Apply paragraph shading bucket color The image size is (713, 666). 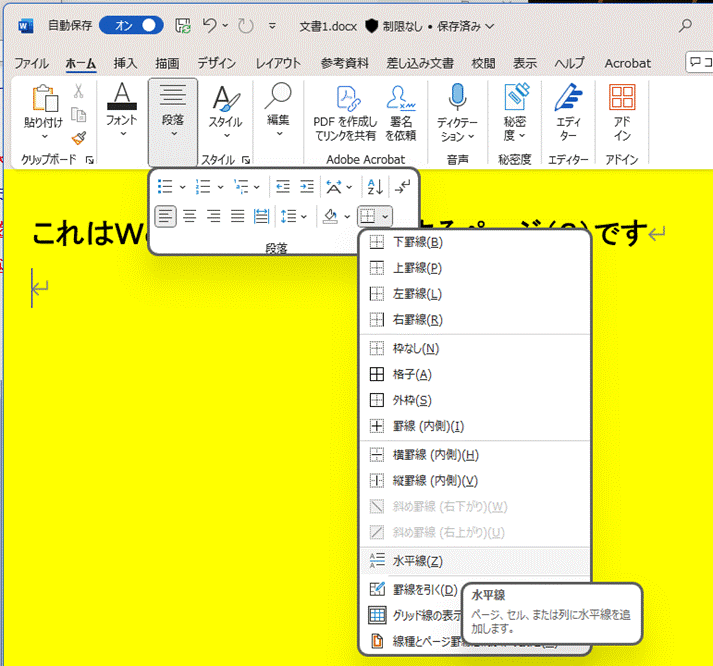331,216
